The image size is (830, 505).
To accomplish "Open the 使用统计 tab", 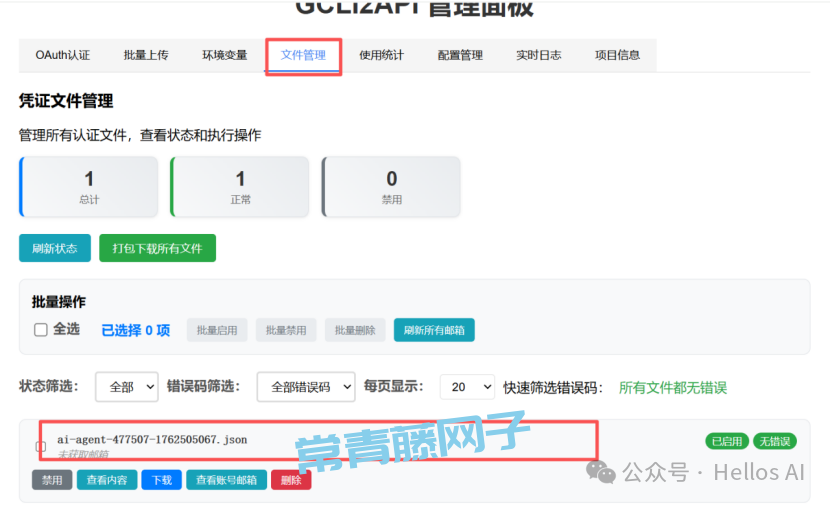I will click(x=381, y=55).
